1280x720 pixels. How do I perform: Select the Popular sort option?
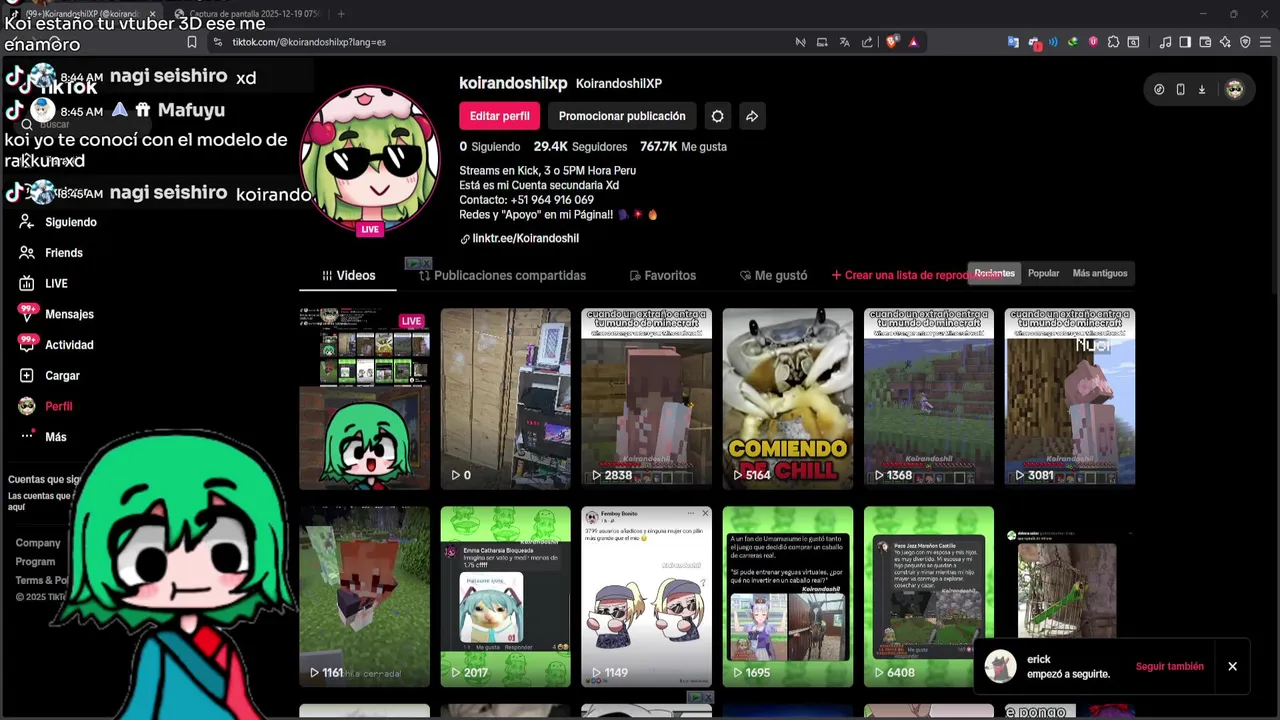click(x=1043, y=273)
